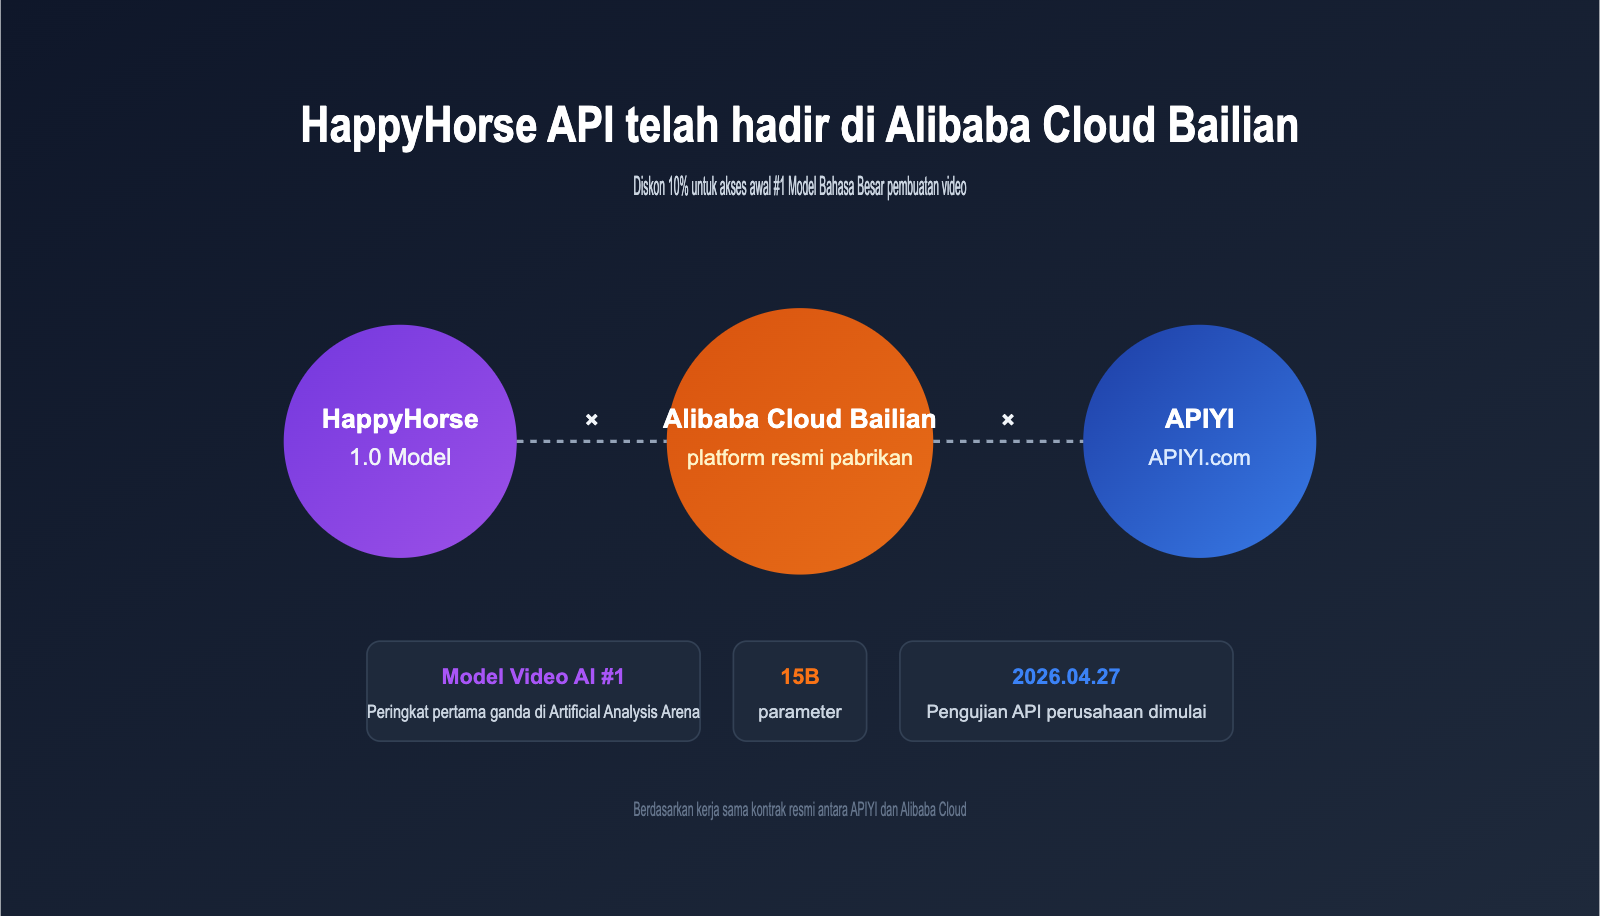Select the Model Video AI #1 badge

pos(533,691)
